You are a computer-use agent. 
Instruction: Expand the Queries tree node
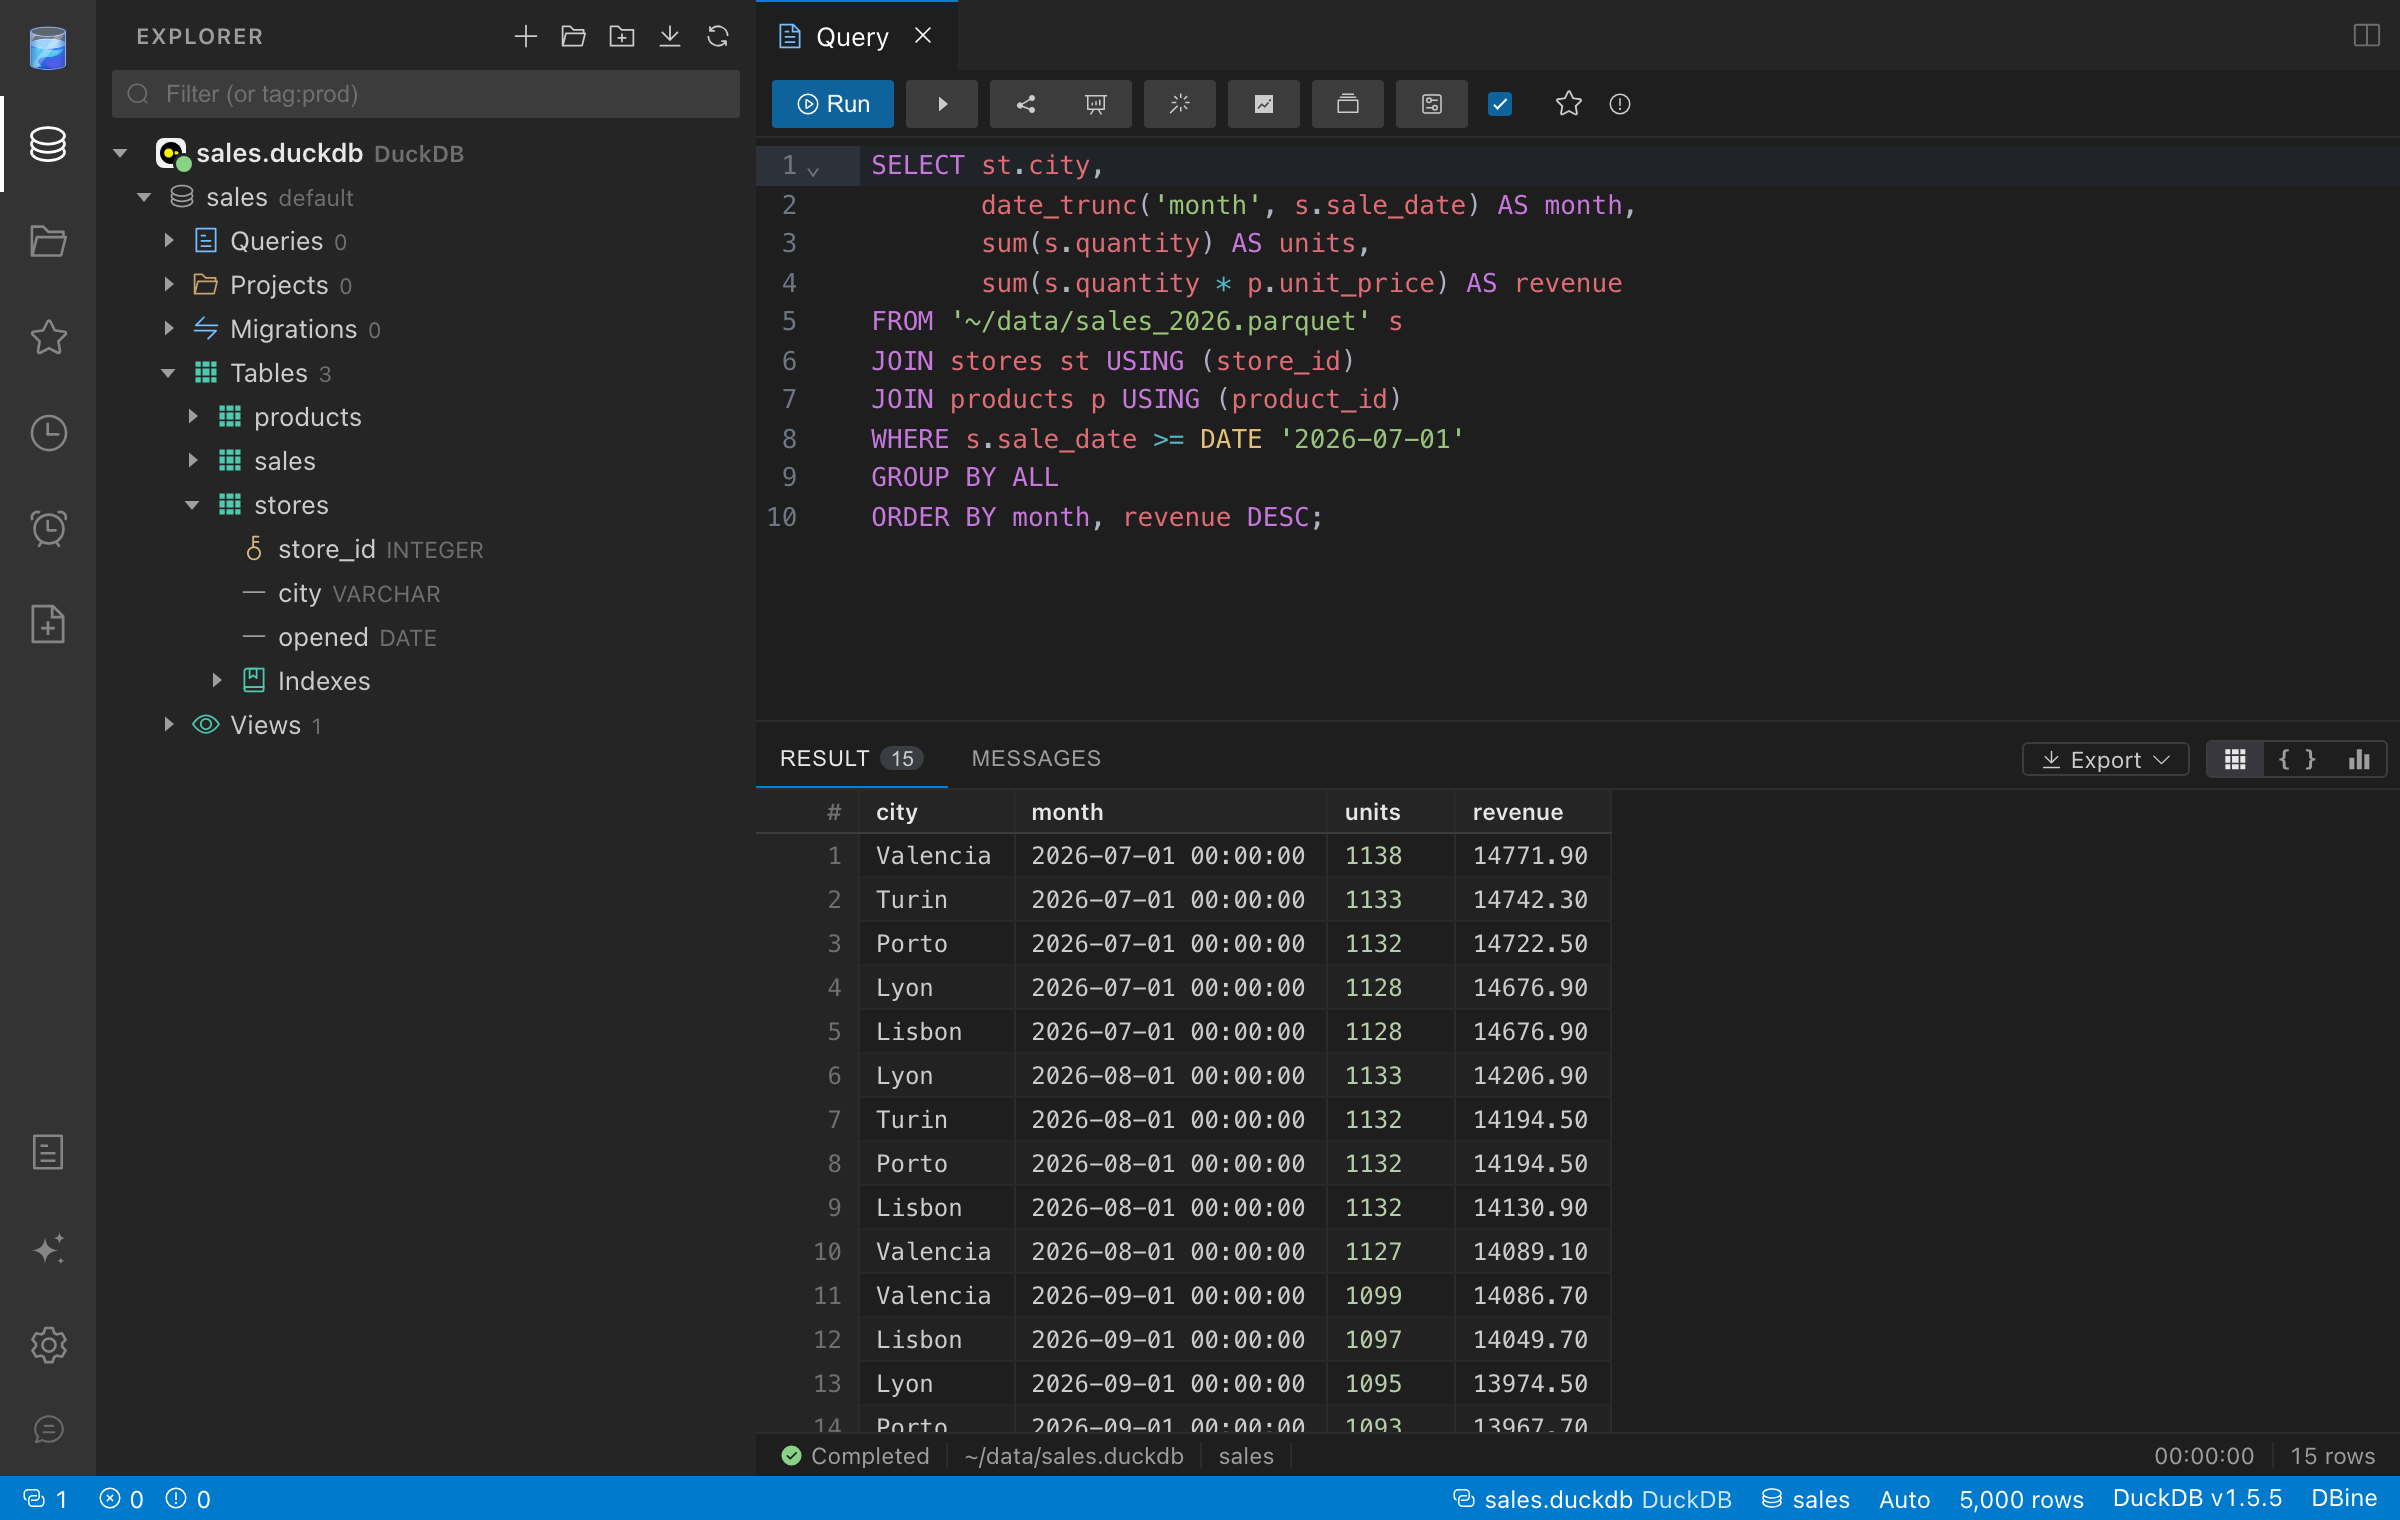point(169,241)
